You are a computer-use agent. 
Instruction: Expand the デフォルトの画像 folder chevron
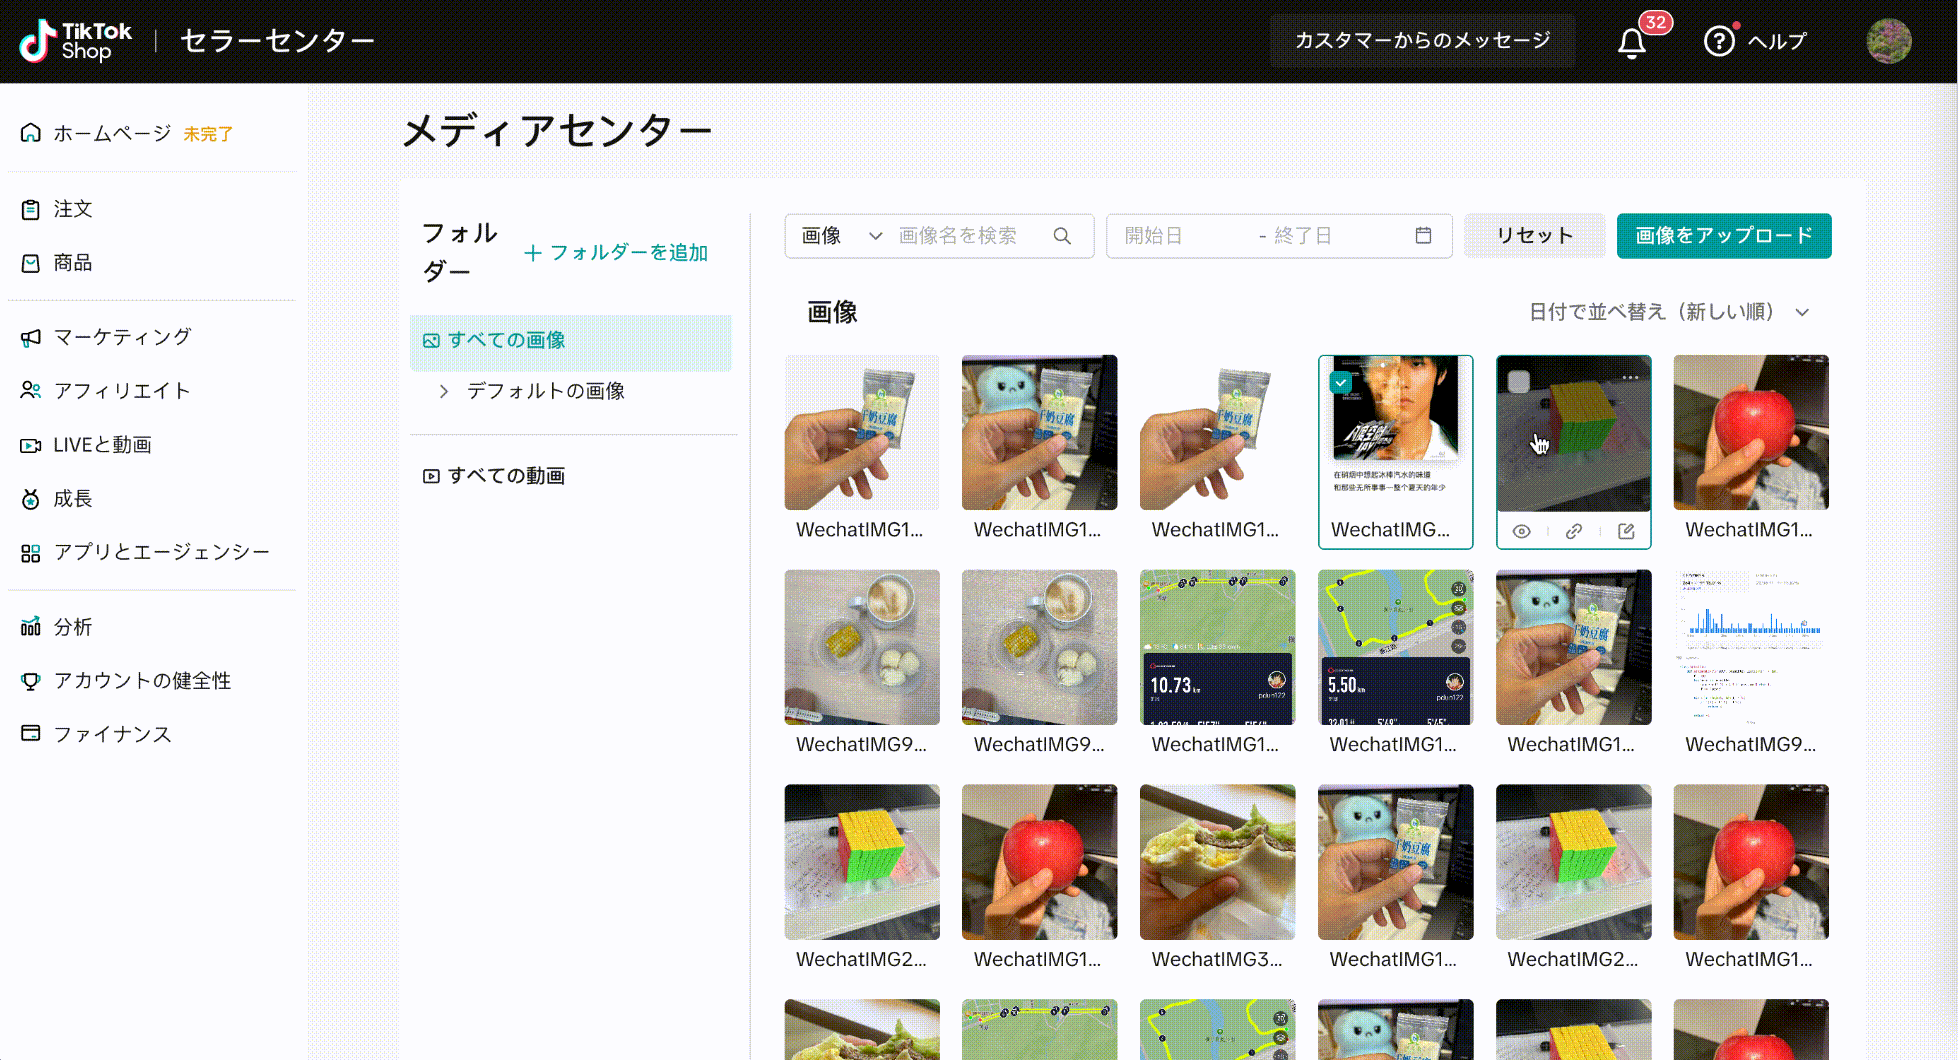444,391
